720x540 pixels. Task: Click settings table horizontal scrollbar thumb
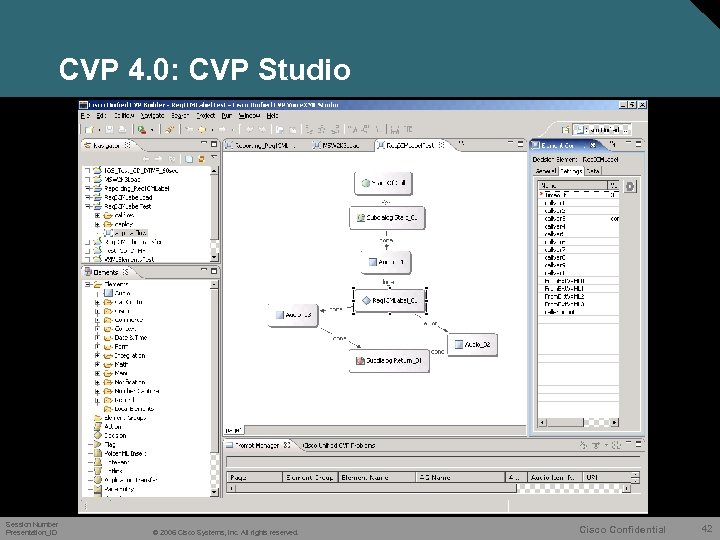point(565,422)
